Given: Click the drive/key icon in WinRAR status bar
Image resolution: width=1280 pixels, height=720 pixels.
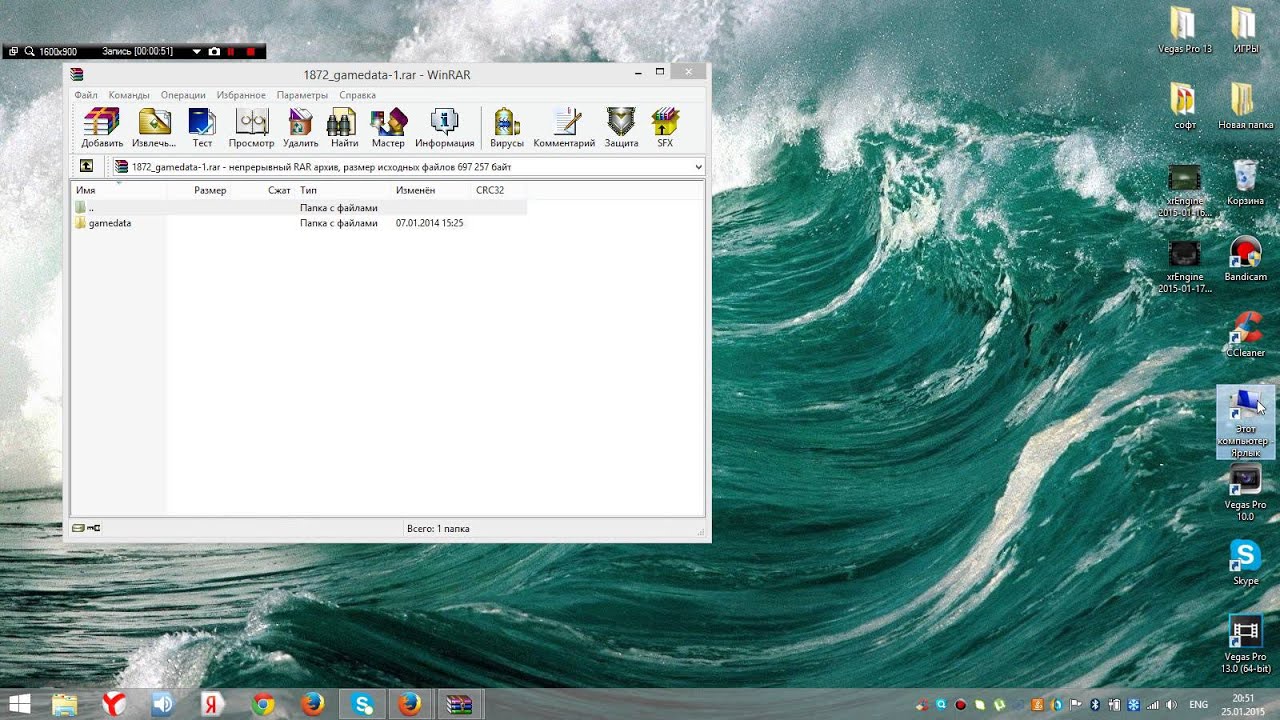Looking at the screenshot, I should click(86, 528).
